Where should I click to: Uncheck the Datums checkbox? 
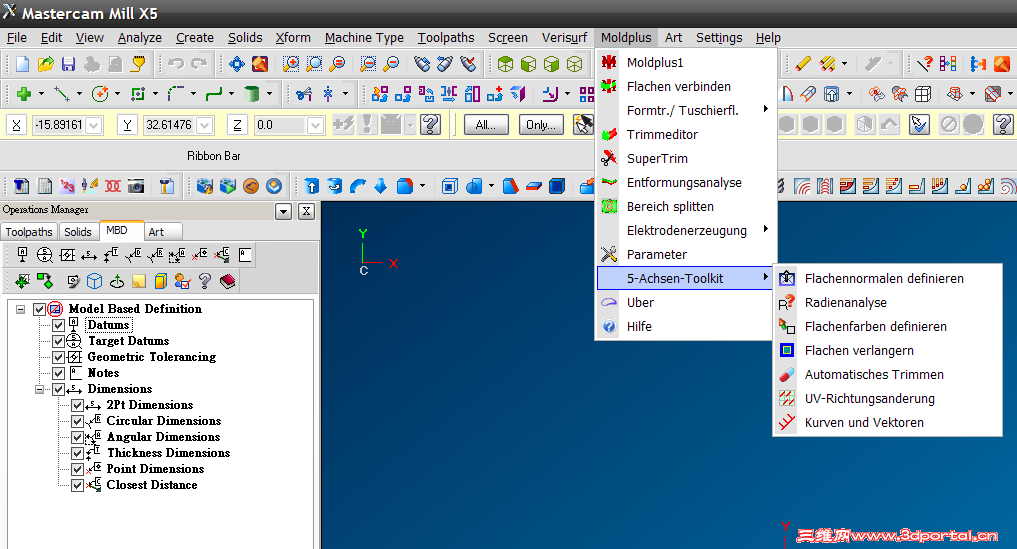coord(58,325)
